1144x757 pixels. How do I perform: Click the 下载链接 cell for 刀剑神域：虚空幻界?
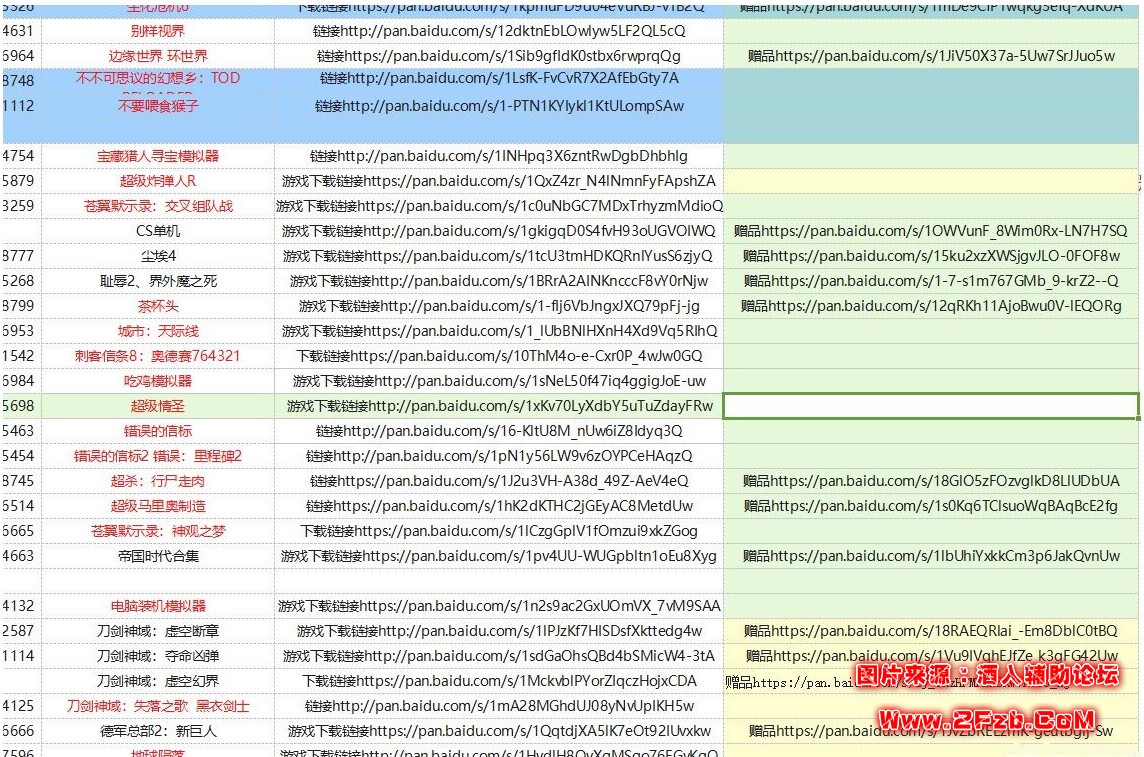(499, 681)
